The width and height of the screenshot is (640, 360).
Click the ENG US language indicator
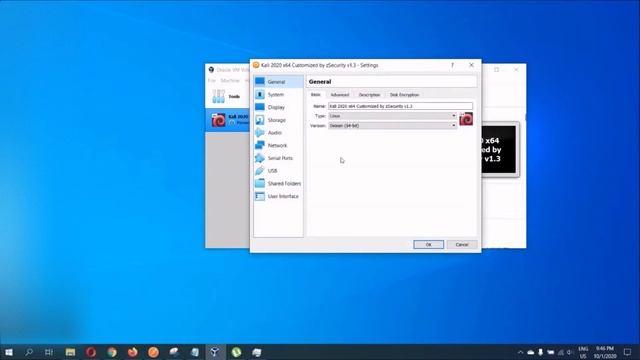(583, 352)
